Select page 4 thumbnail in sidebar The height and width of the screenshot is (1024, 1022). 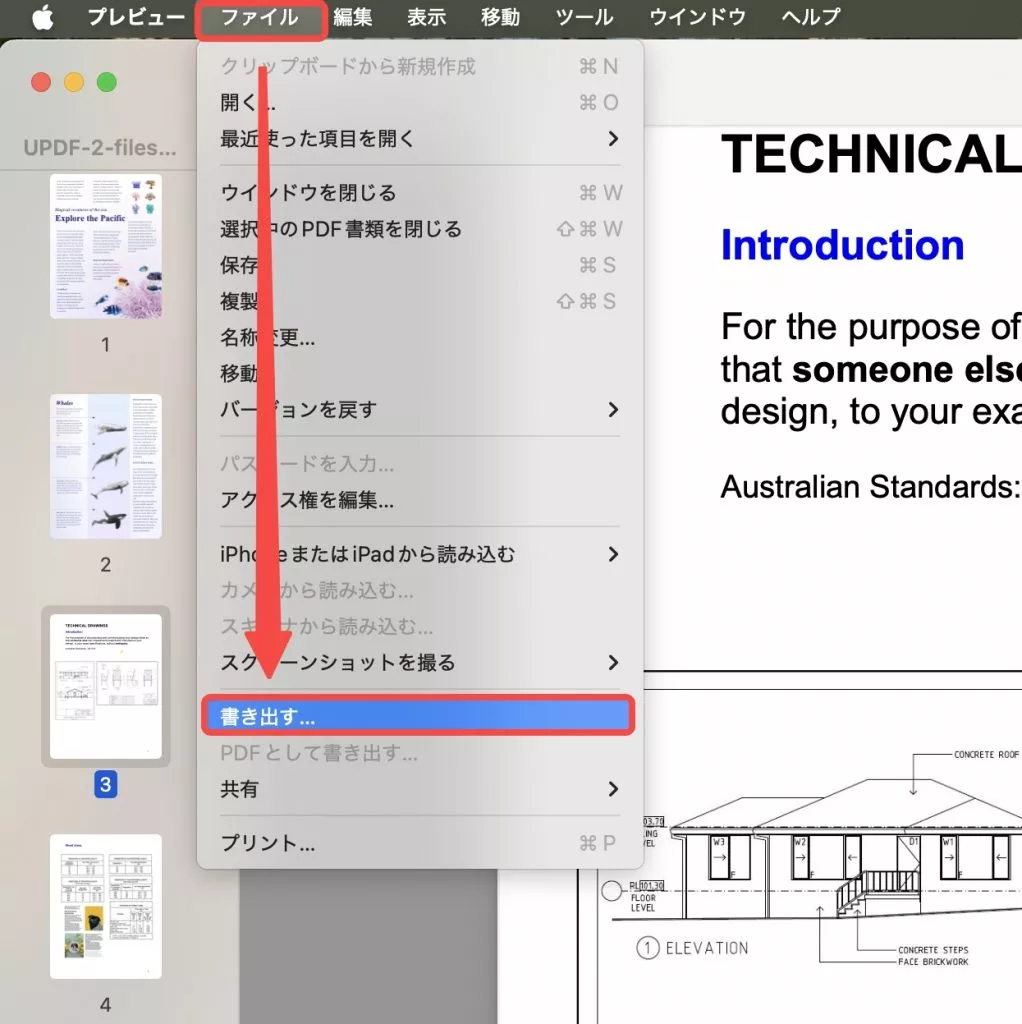104,905
